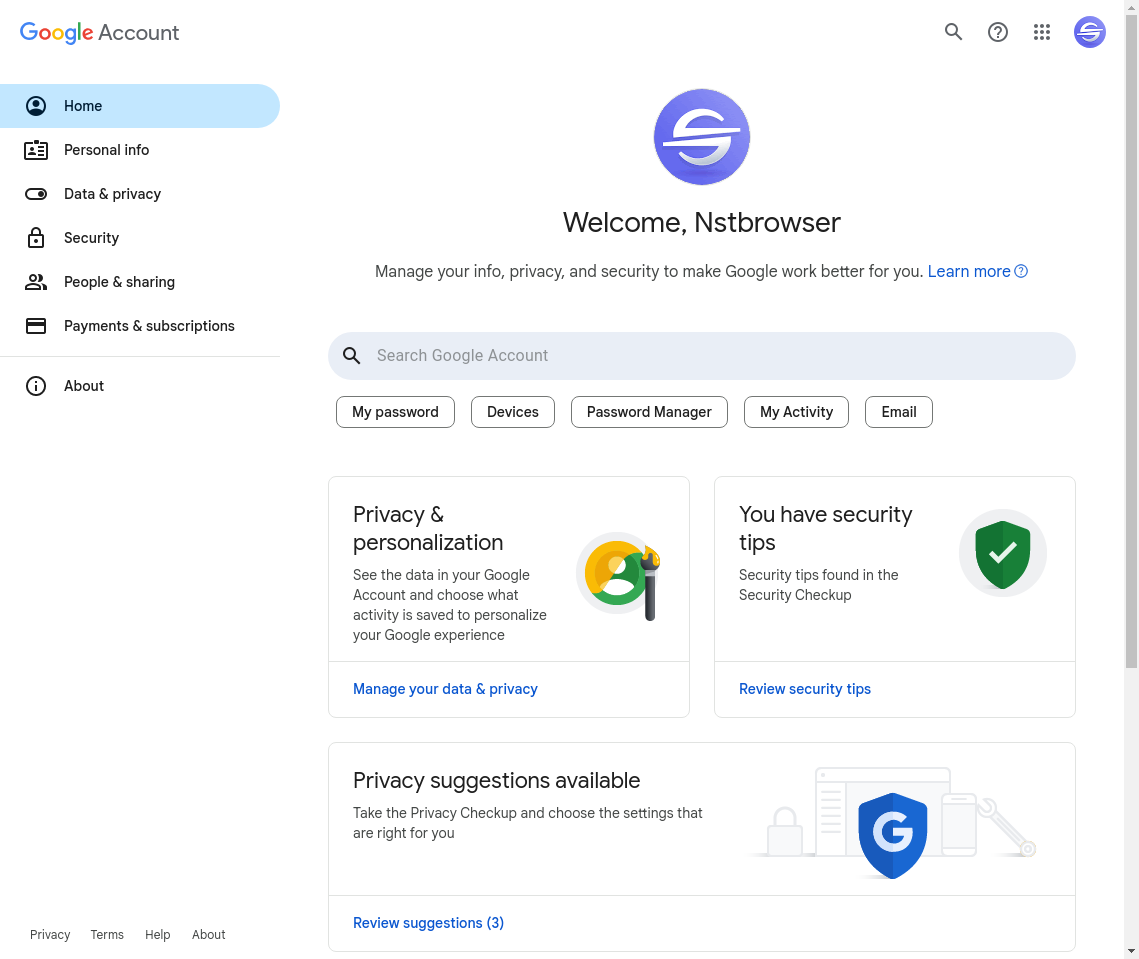Viewport: 1139px width, 959px height.
Task: Open Manage your data & privacy link
Action: pyautogui.click(x=445, y=689)
